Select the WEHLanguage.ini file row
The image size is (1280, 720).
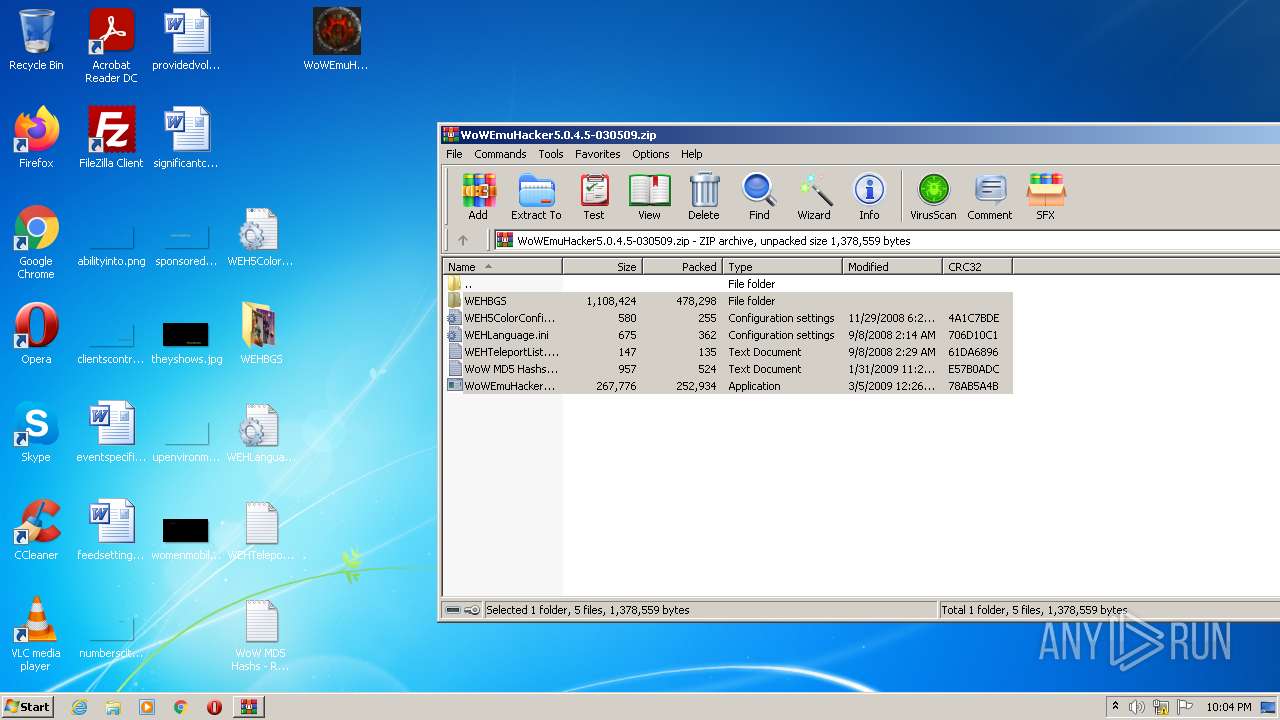[728, 335]
